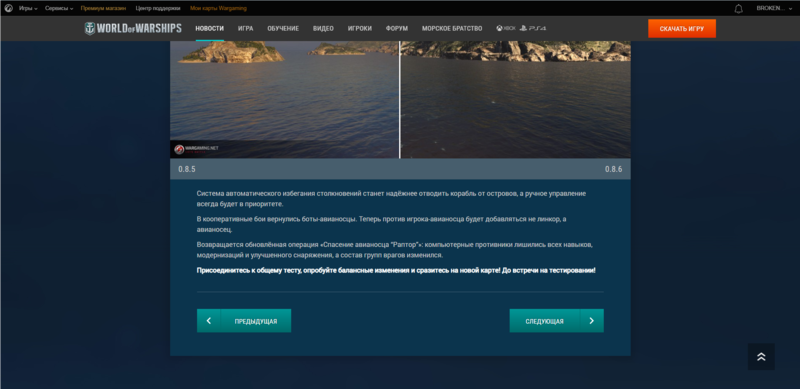The height and width of the screenshot is (389, 800).
Task: Click the right arrow on Следующая button
Action: point(592,321)
